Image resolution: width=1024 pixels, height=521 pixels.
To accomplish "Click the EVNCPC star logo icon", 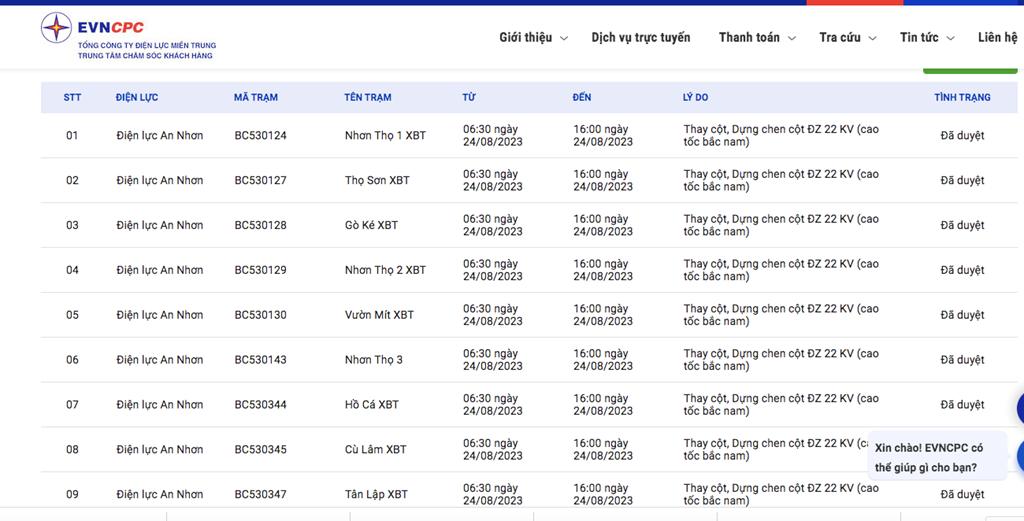I will [57, 28].
